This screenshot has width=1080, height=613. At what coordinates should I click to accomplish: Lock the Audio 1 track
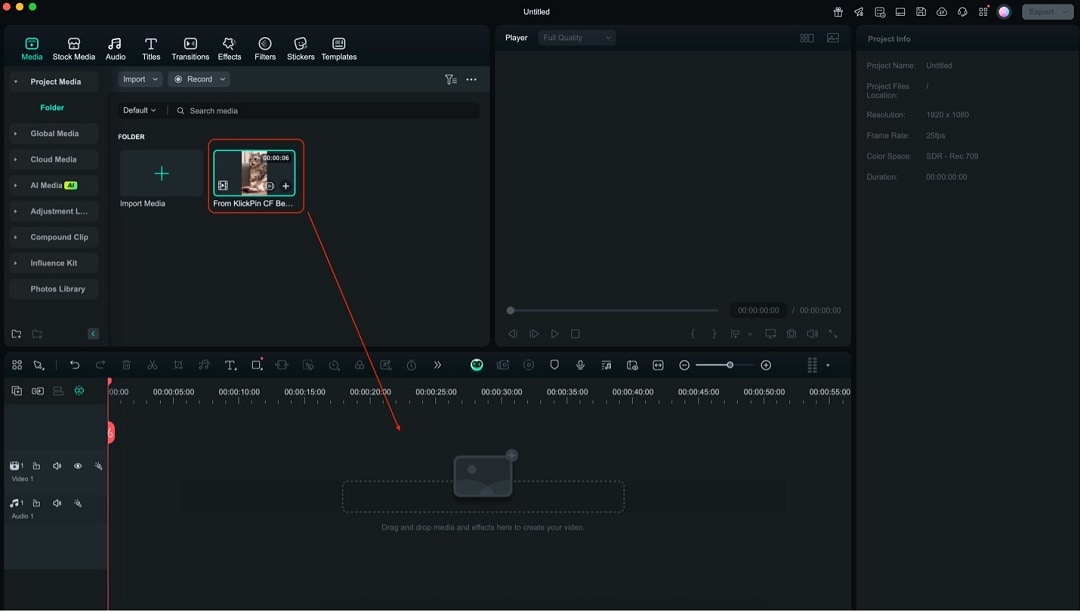(x=37, y=504)
